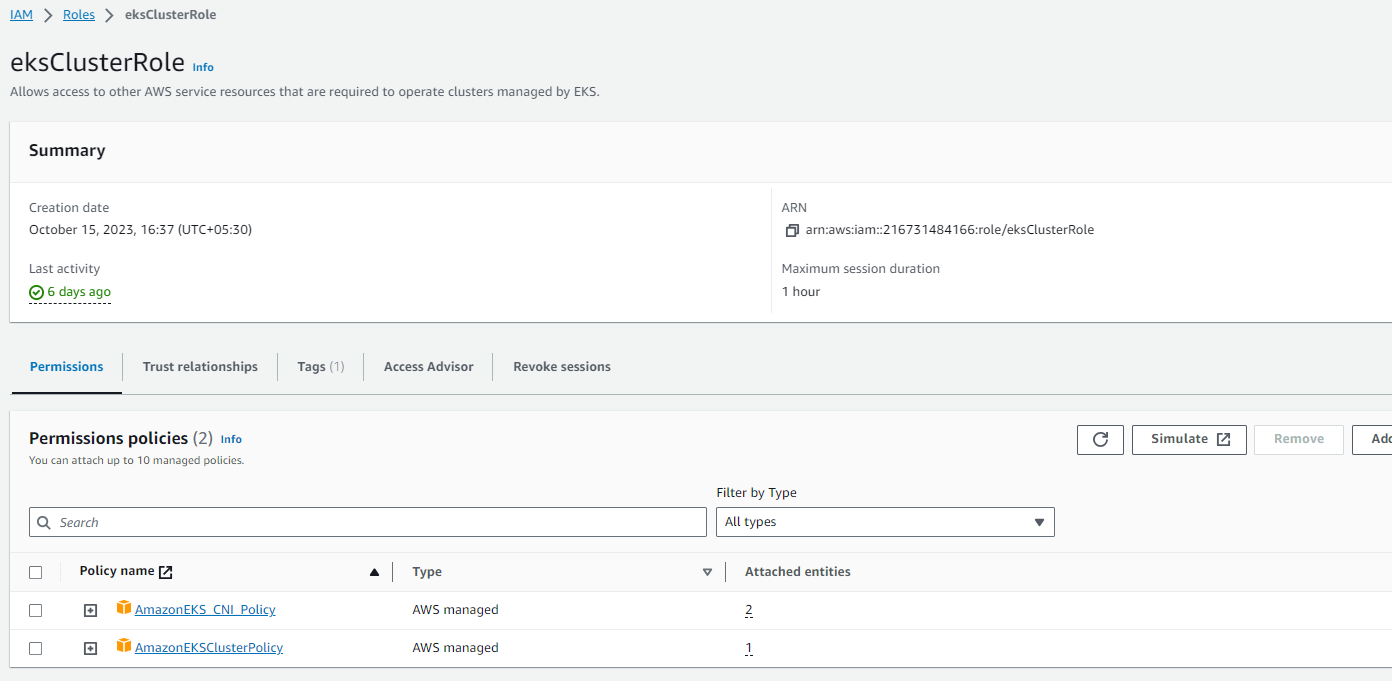
Task: Check the AmazonEKS_CNI_Policy row checkbox
Action: coord(36,610)
